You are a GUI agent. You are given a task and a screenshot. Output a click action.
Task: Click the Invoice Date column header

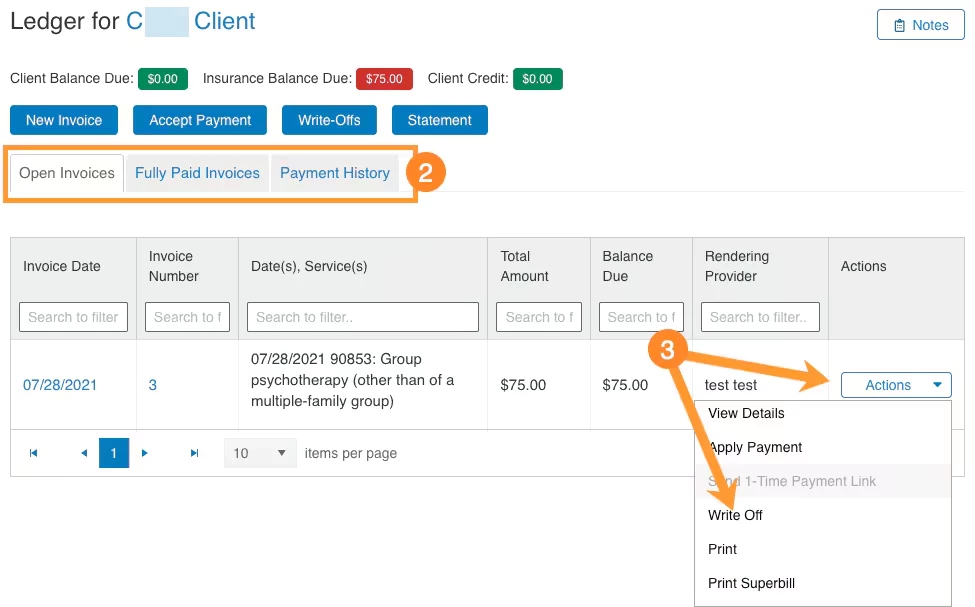coord(62,266)
